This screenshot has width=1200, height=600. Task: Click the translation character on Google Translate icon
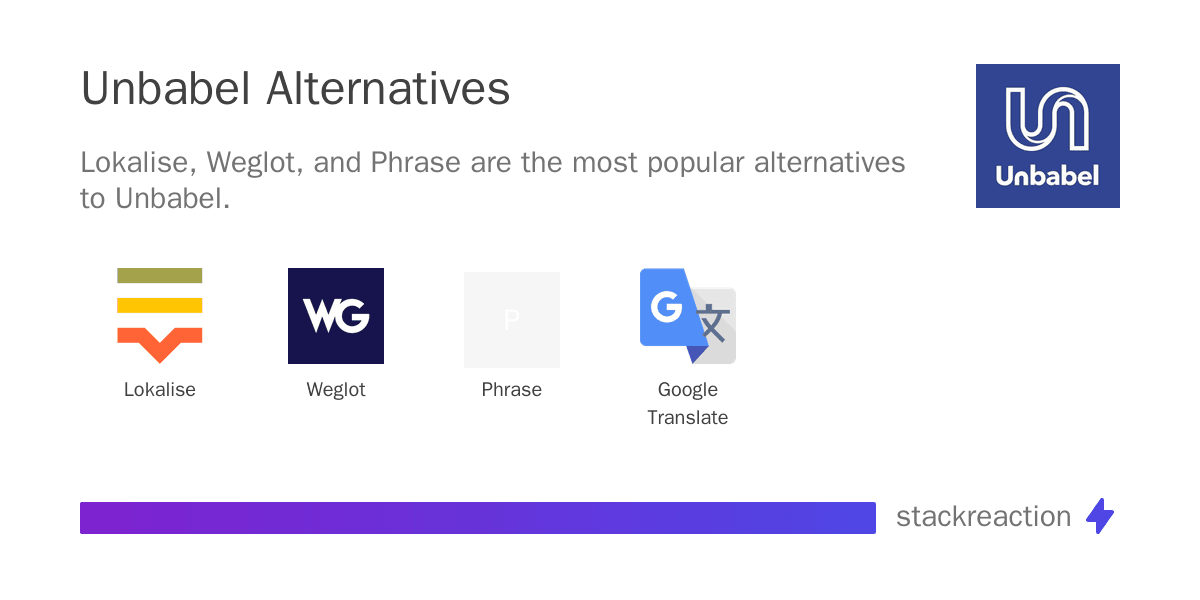pyautogui.click(x=713, y=324)
